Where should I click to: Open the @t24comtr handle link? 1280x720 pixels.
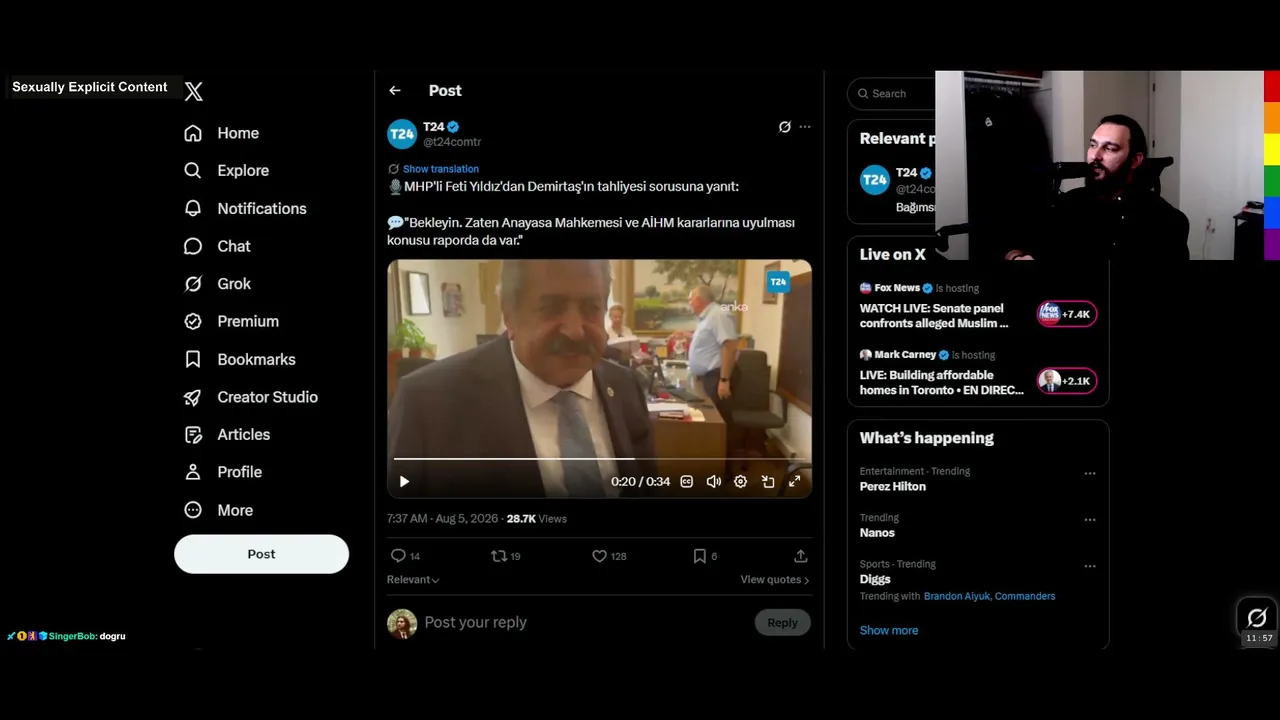(x=452, y=142)
